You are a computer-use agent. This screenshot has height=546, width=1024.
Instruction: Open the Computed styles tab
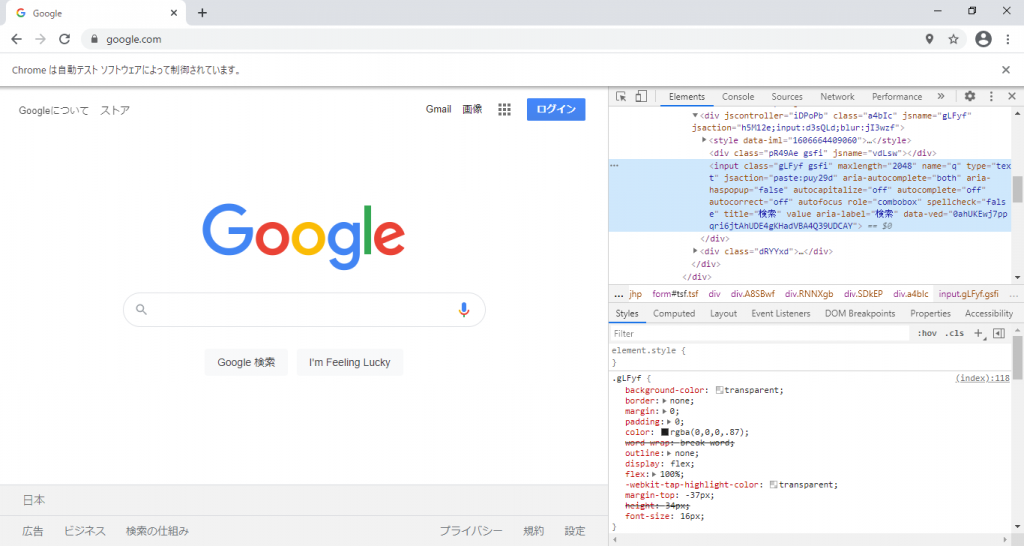674,313
